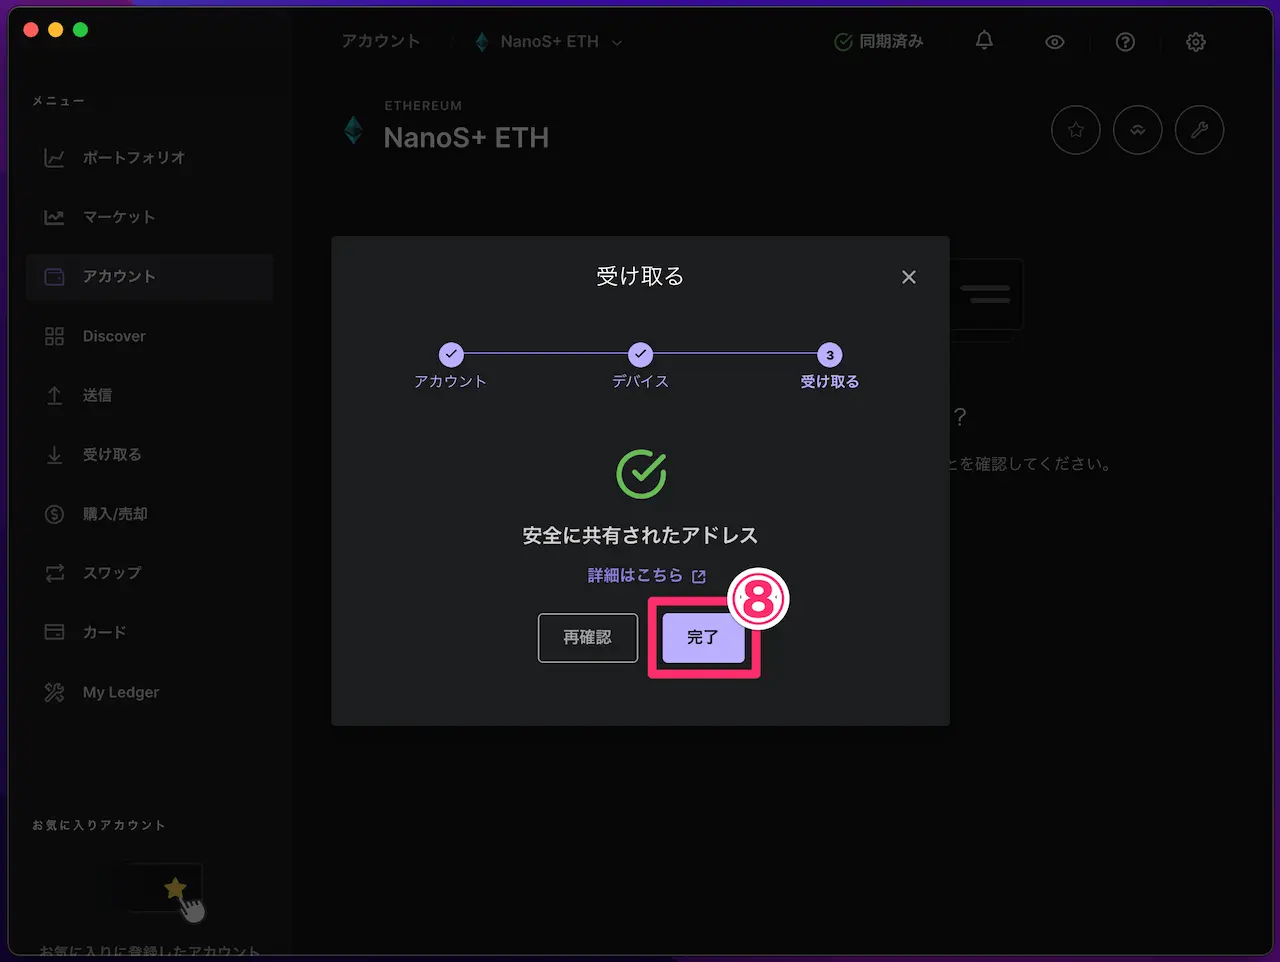Click the Ethereum diamond icon by NanoS+ ETH heading
This screenshot has width=1280, height=962.
353,130
